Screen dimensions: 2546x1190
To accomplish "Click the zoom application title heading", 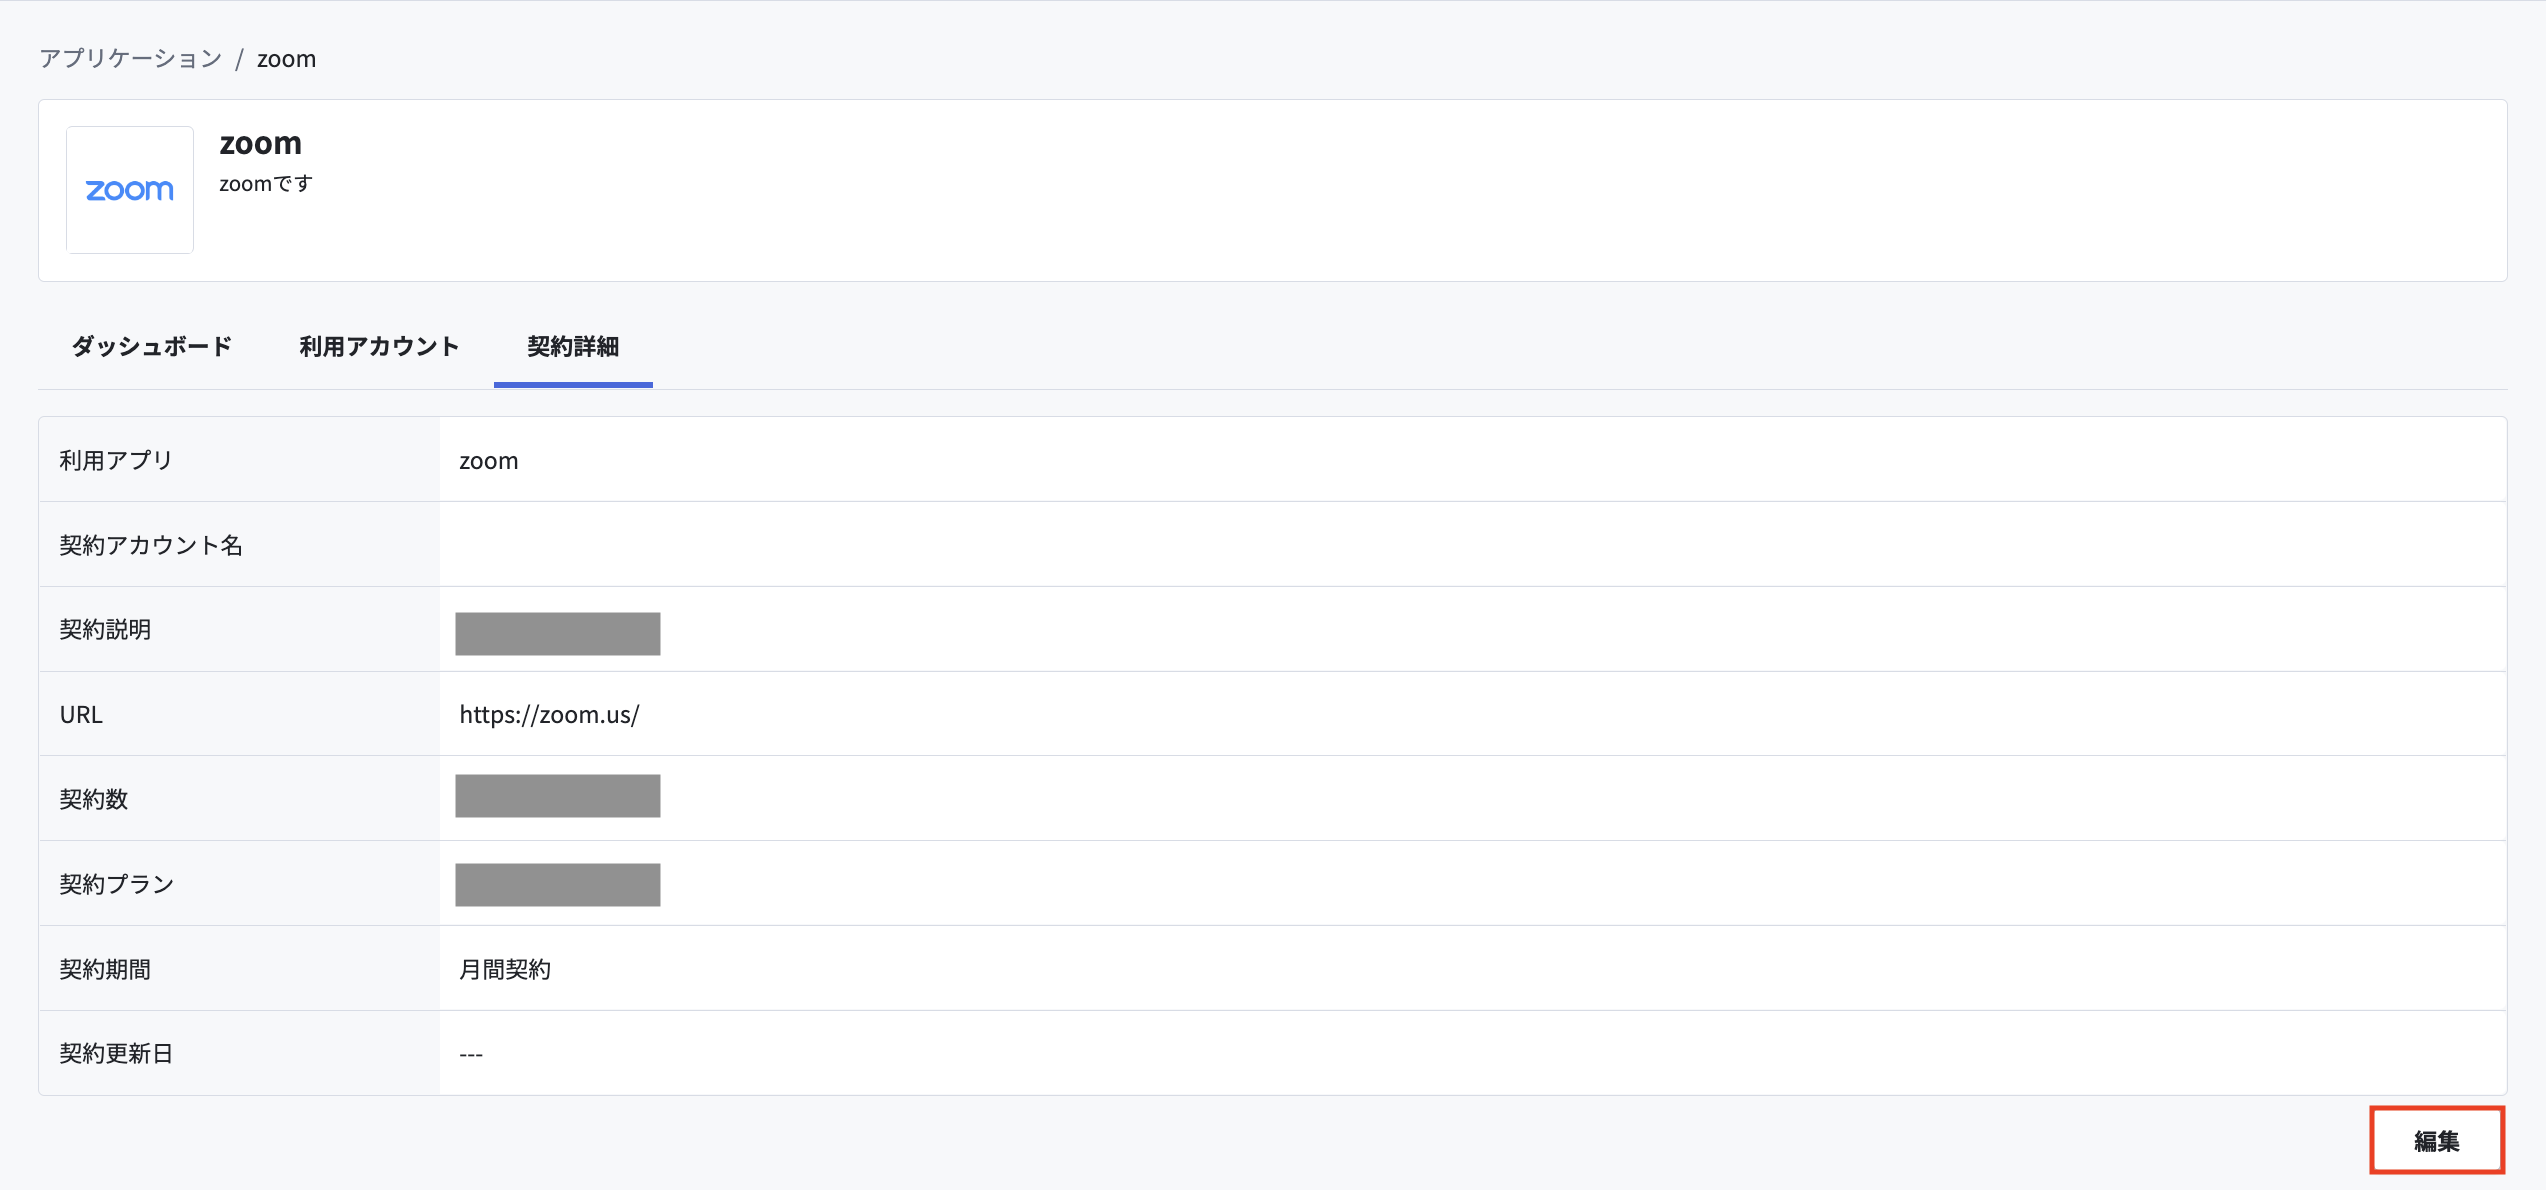I will (x=261, y=143).
